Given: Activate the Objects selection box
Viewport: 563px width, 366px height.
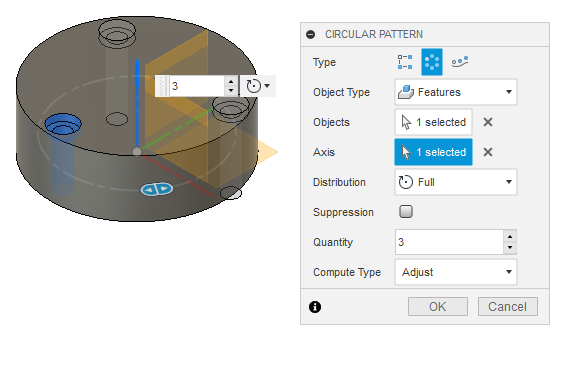Looking at the screenshot, I should 433,122.
